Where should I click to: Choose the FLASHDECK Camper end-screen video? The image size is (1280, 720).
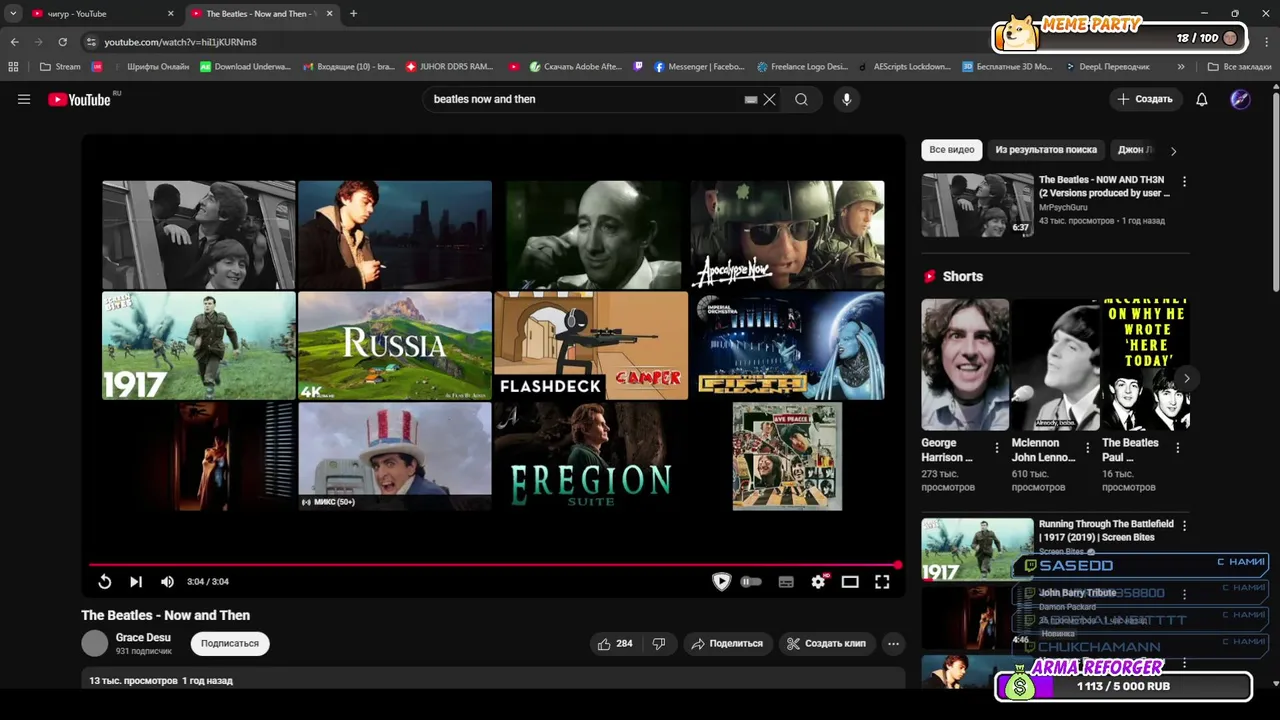pyautogui.click(x=591, y=346)
